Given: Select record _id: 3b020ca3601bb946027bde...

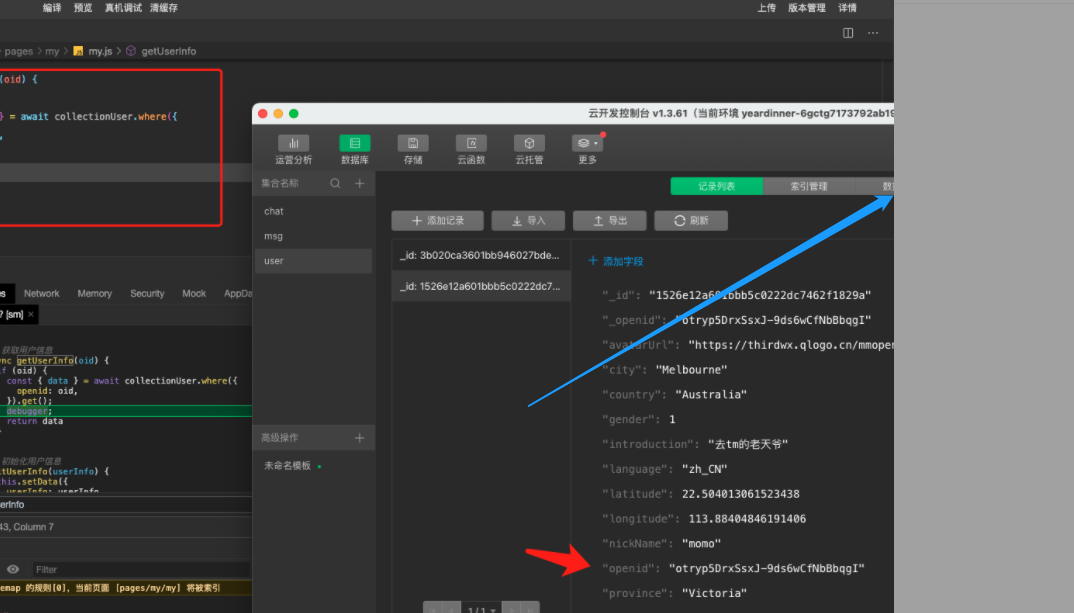Looking at the screenshot, I should coord(481,255).
